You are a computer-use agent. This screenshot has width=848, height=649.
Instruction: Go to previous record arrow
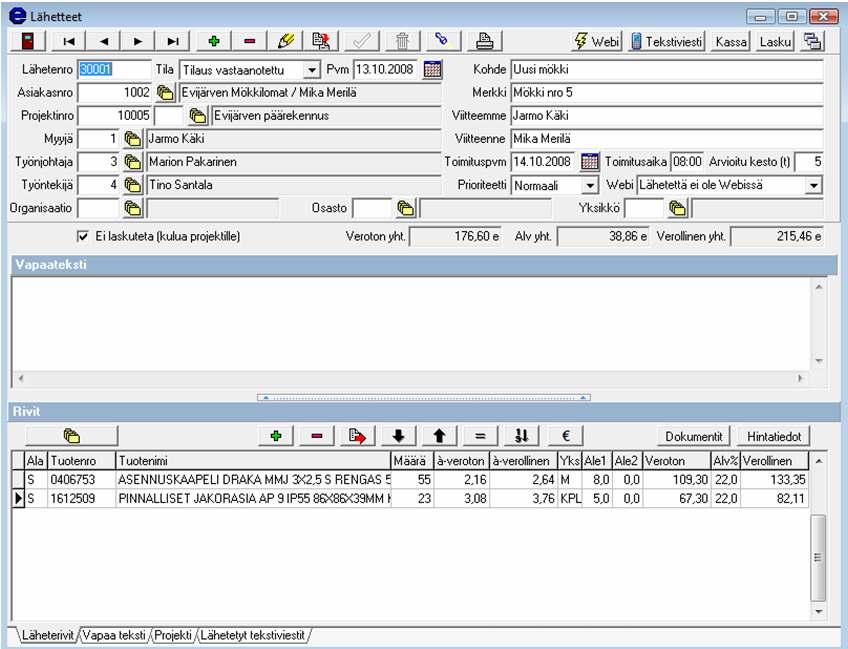(x=103, y=41)
